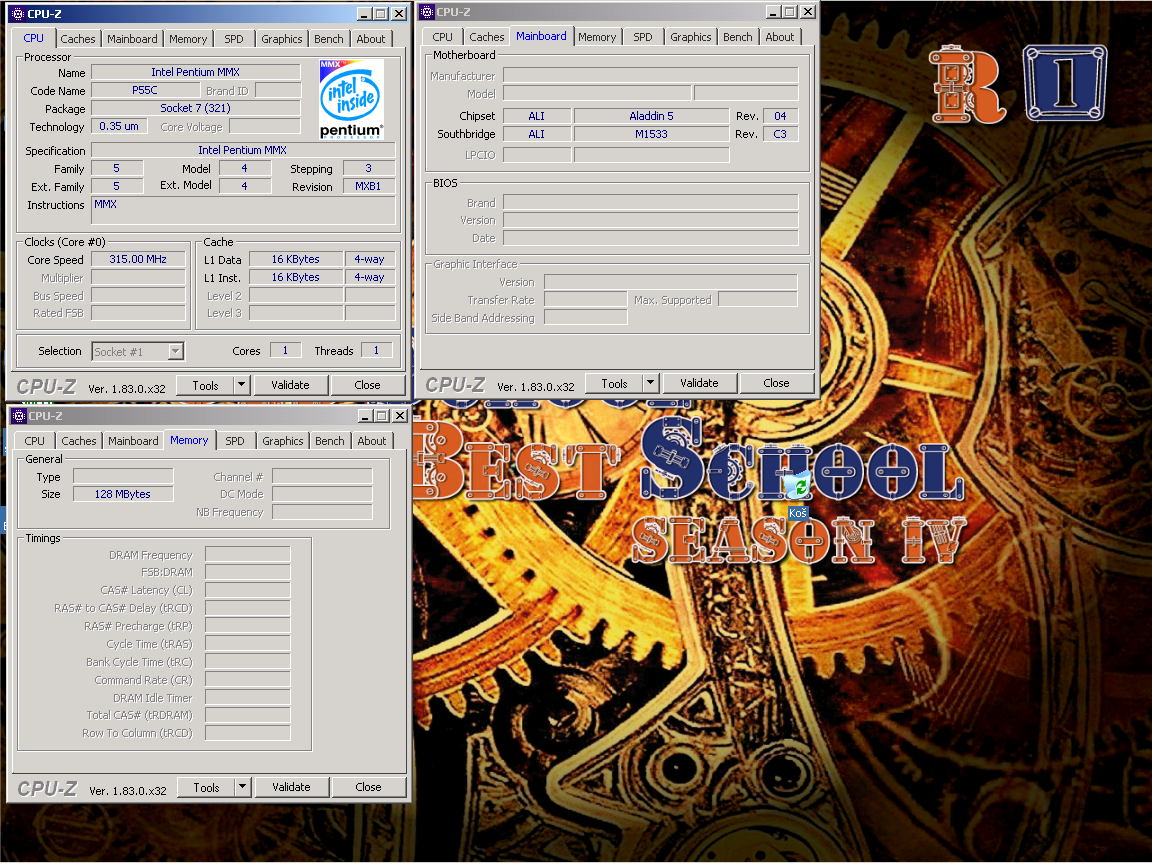Click Validate in the Memory window

click(291, 787)
